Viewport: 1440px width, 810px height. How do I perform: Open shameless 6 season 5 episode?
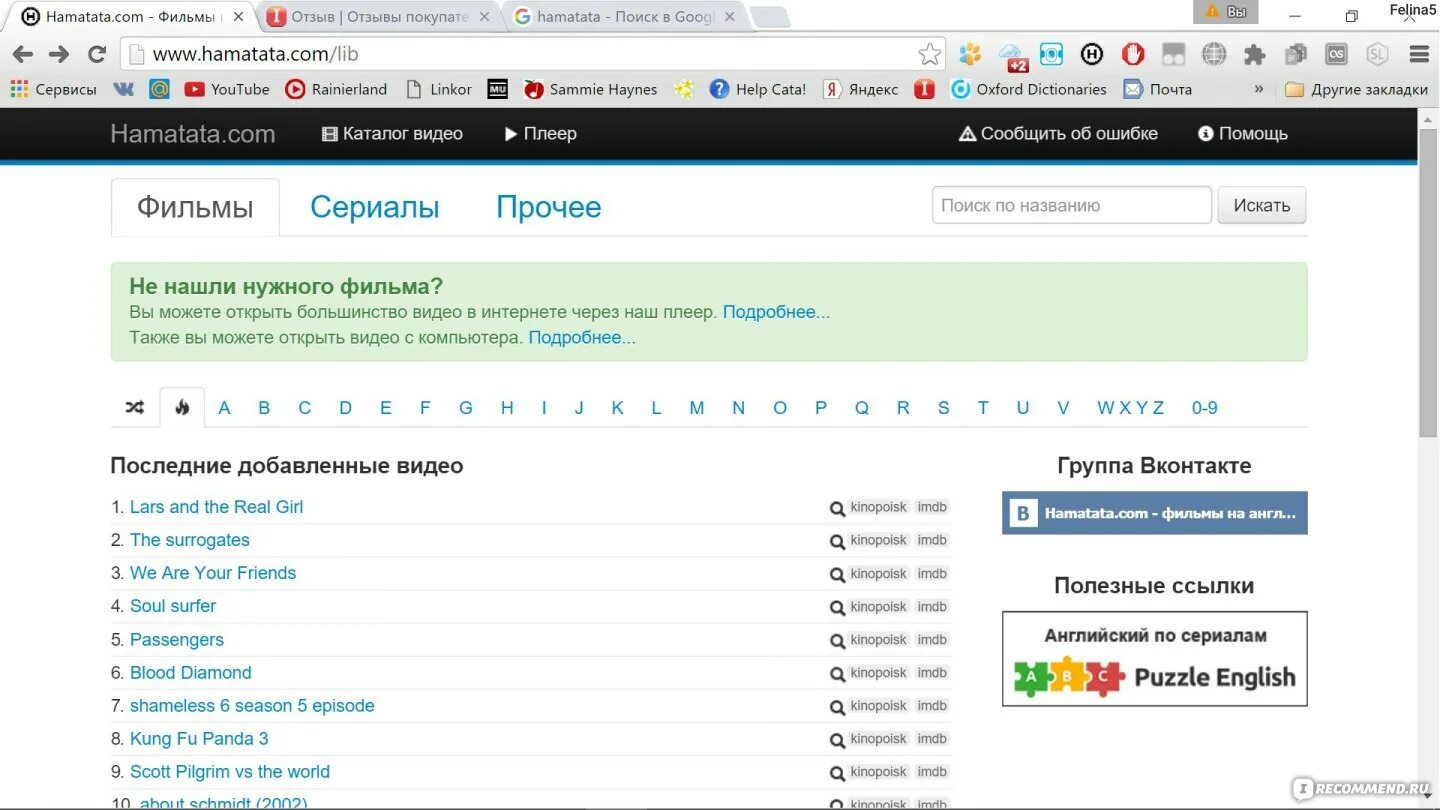pyautogui.click(x=252, y=706)
